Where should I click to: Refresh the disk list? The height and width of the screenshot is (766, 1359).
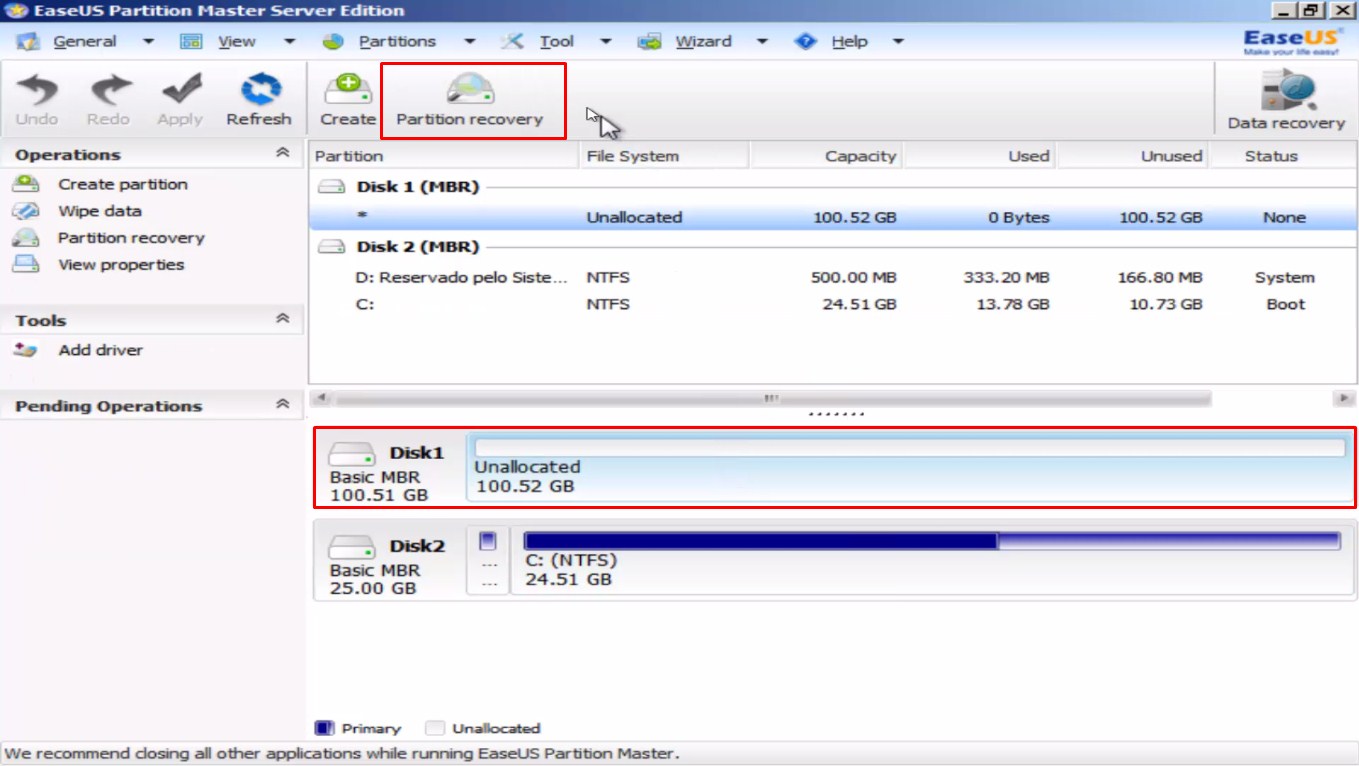[x=259, y=98]
